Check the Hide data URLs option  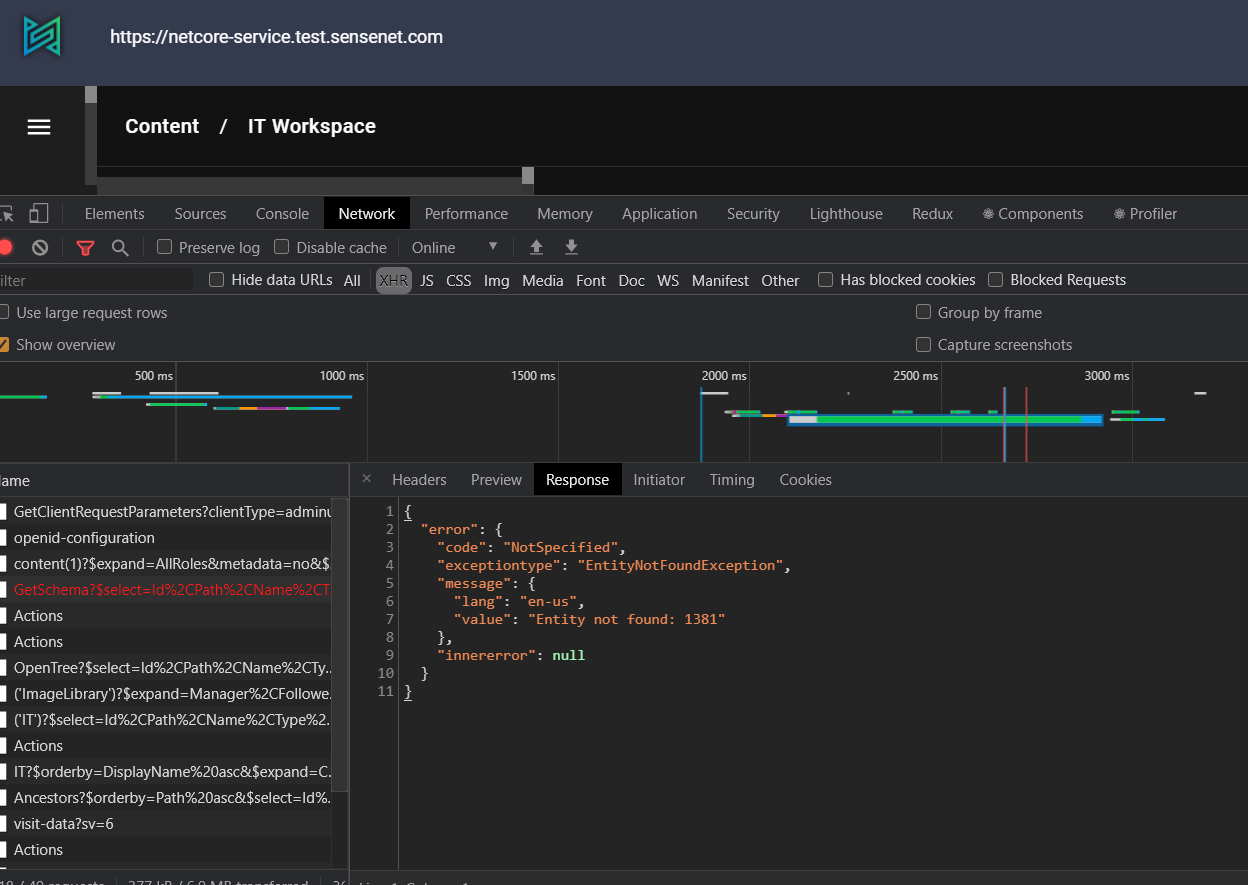tap(216, 280)
